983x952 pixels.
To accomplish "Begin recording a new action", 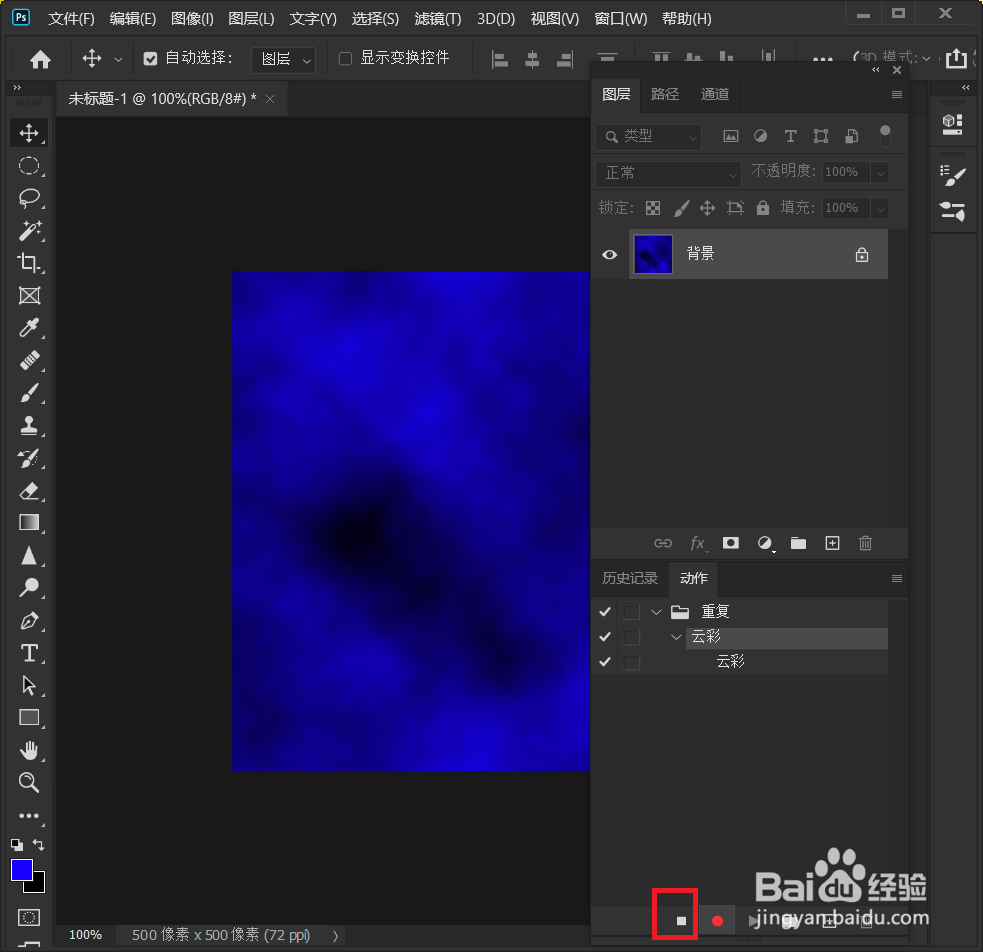I will pyautogui.click(x=717, y=919).
